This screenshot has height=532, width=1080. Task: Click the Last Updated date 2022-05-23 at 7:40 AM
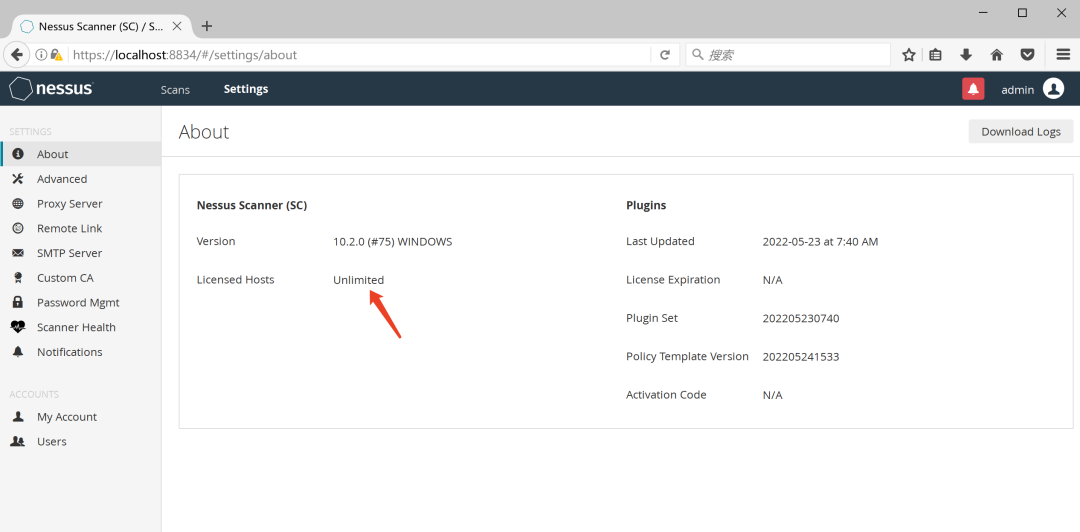tap(820, 242)
